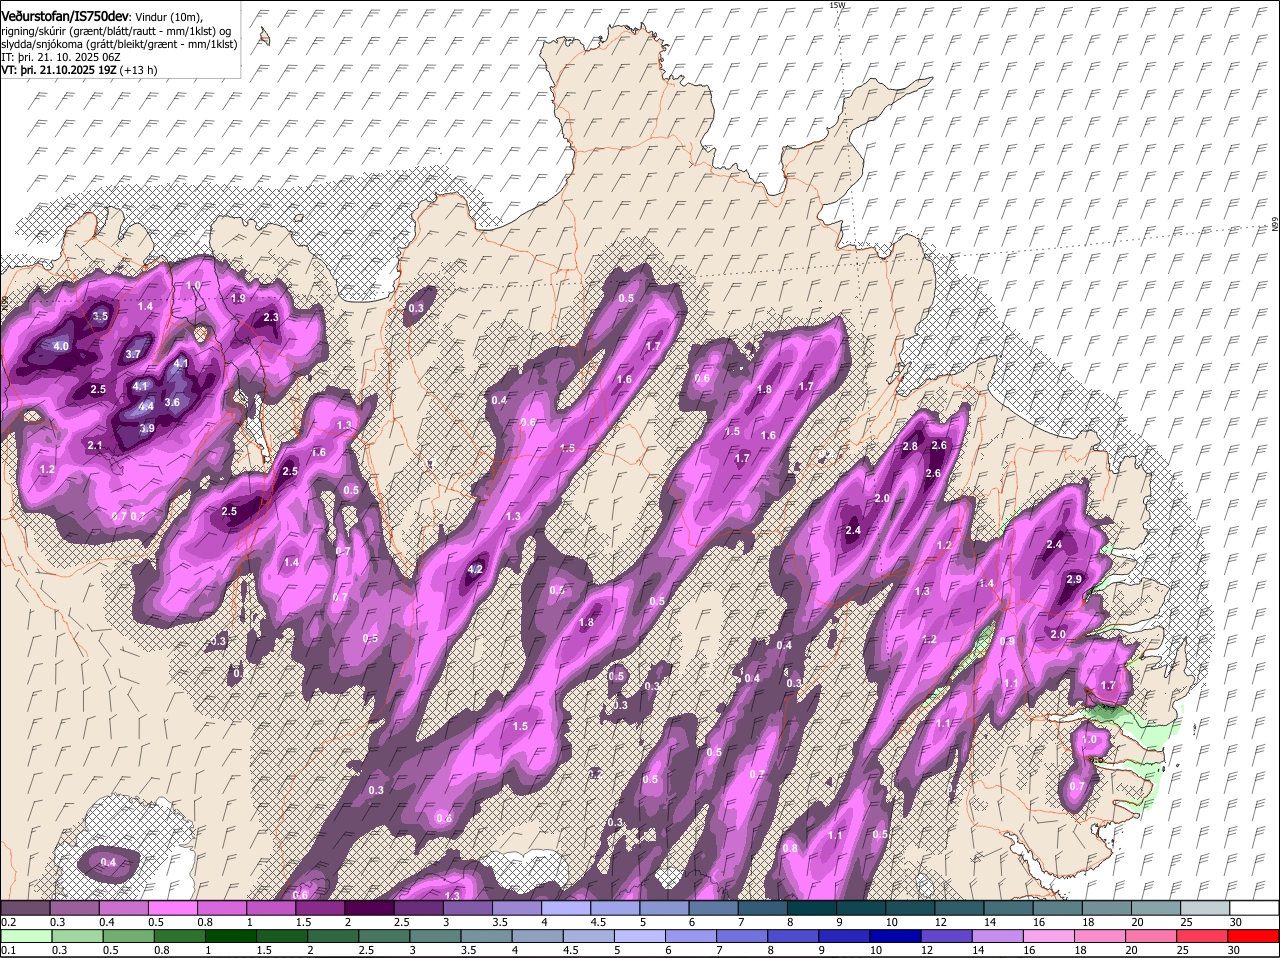Pick upper legend swatch starting at 0.2
The width and height of the screenshot is (1280, 958).
[26, 907]
